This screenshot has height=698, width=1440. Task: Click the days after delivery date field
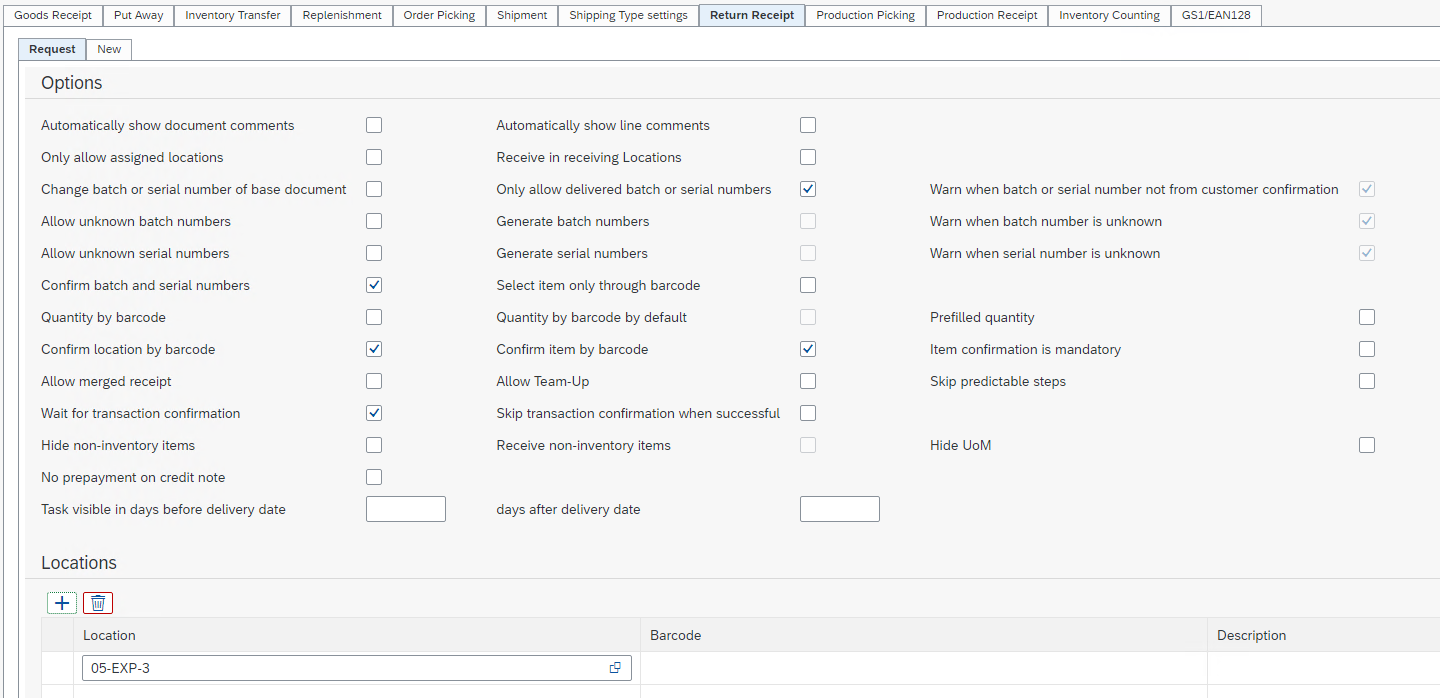pos(840,509)
